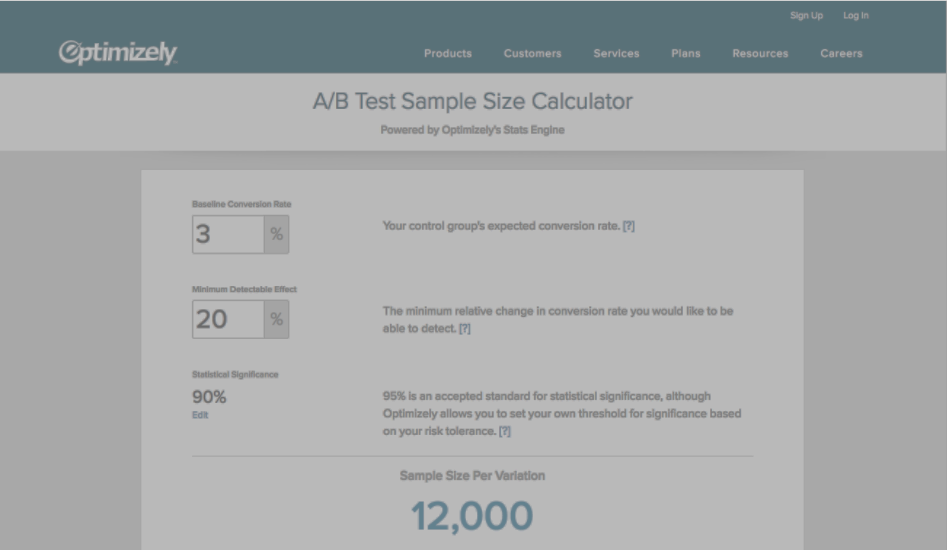Screen dimensions: 947x550
Task: Click 'Powered by Optimizely's Stats Engine' text
Action: point(472,130)
